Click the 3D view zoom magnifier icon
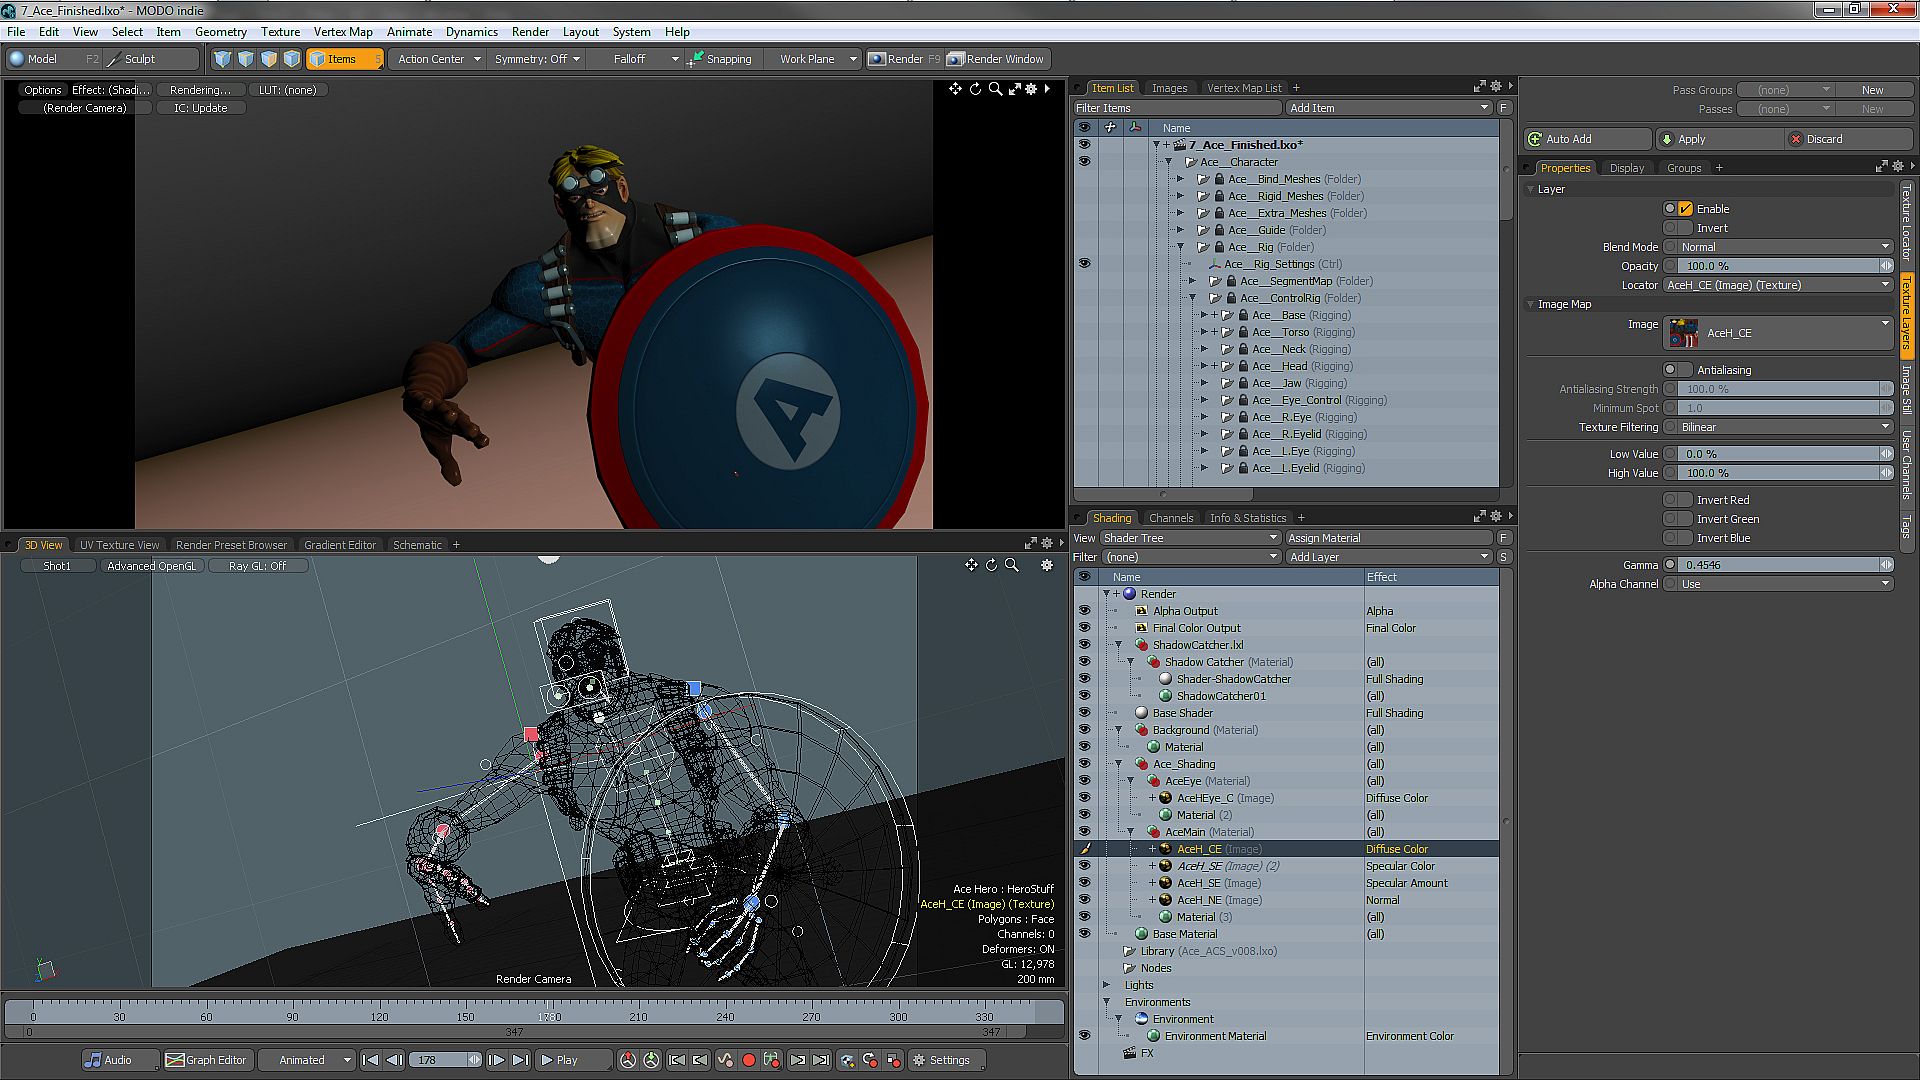 click(1012, 566)
